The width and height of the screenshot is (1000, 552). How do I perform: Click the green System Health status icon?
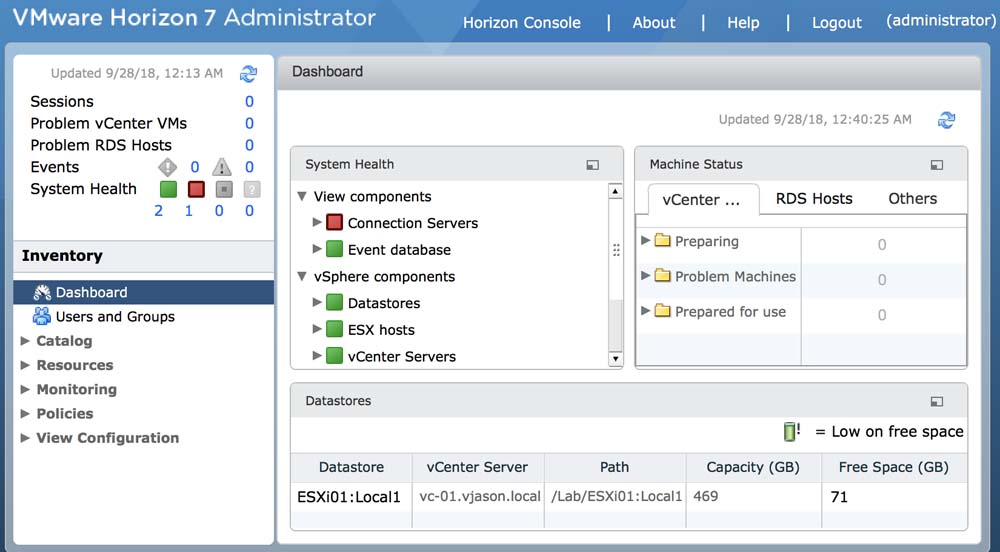[168, 189]
